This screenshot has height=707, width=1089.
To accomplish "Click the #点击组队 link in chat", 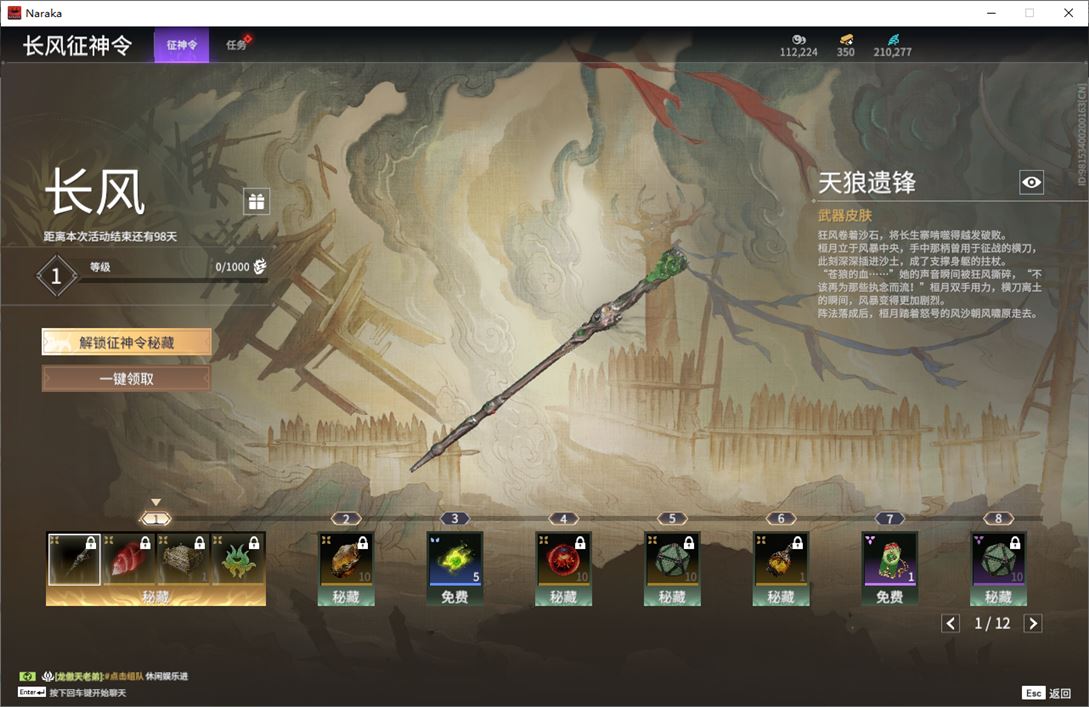I will click(124, 676).
